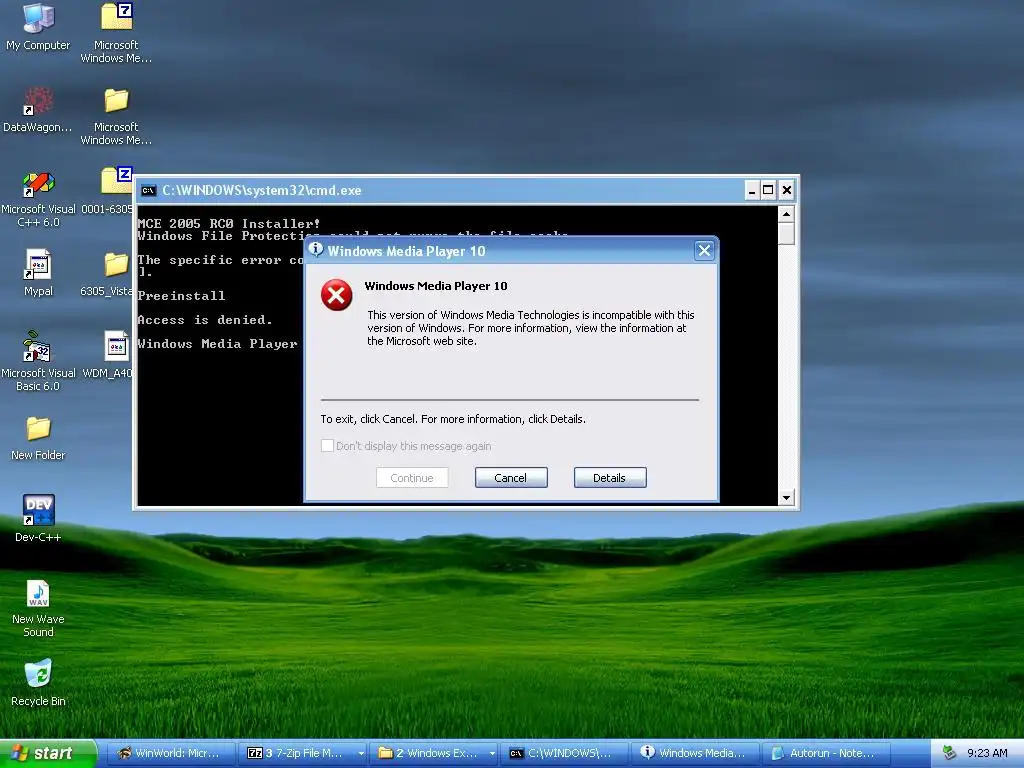Tick "Don't display this message again" checkbox
1024x768 pixels.
[x=327, y=445]
